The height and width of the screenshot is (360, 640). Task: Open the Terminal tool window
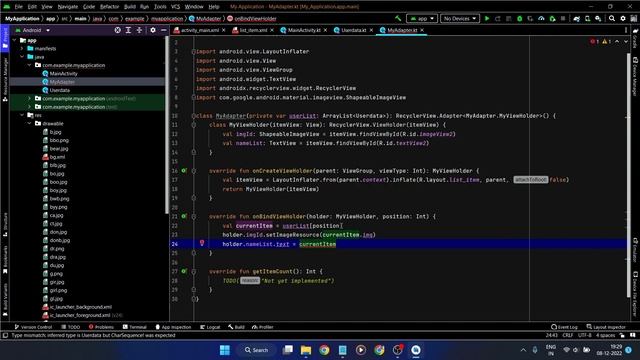135,327
